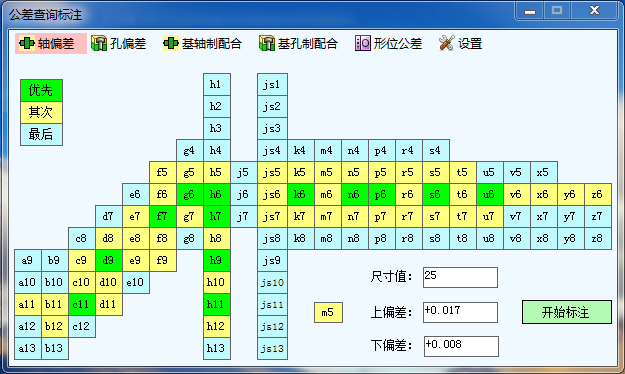Pick the z8 tolerance cell

[598, 238]
